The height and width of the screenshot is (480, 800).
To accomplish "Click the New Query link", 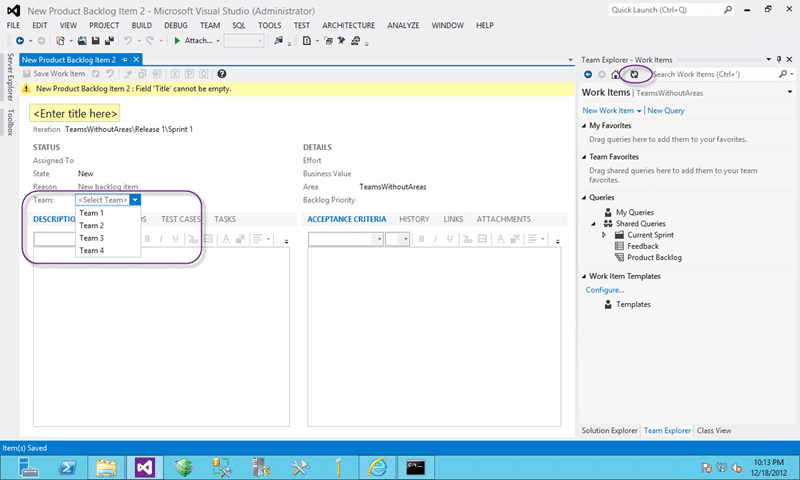I will [x=666, y=111].
